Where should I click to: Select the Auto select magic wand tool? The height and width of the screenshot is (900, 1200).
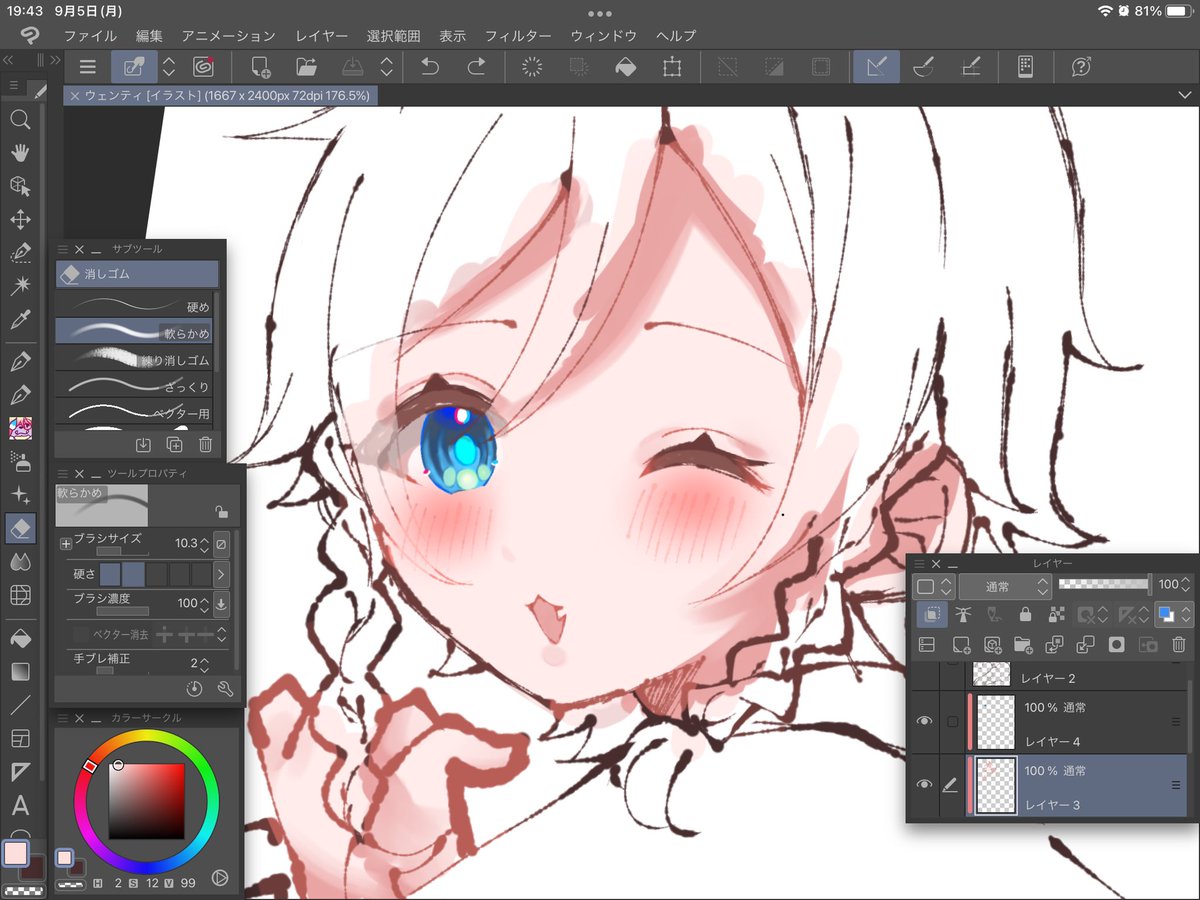(20, 286)
